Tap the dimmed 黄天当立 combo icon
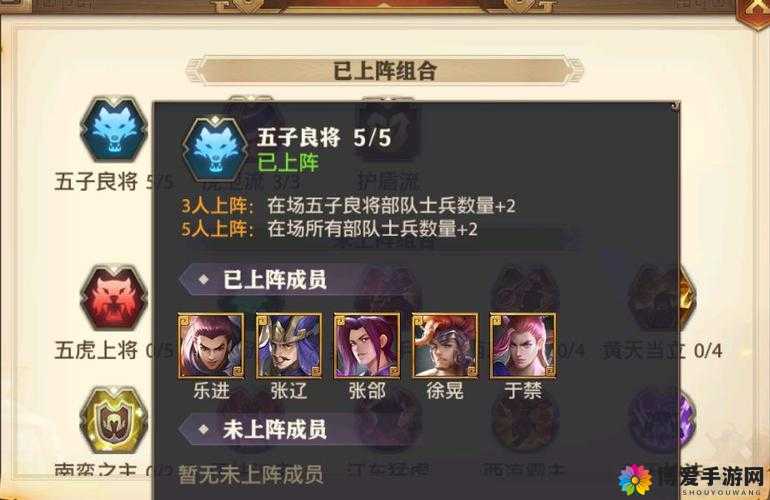Image resolution: width=770 pixels, height=500 pixels. click(661, 298)
